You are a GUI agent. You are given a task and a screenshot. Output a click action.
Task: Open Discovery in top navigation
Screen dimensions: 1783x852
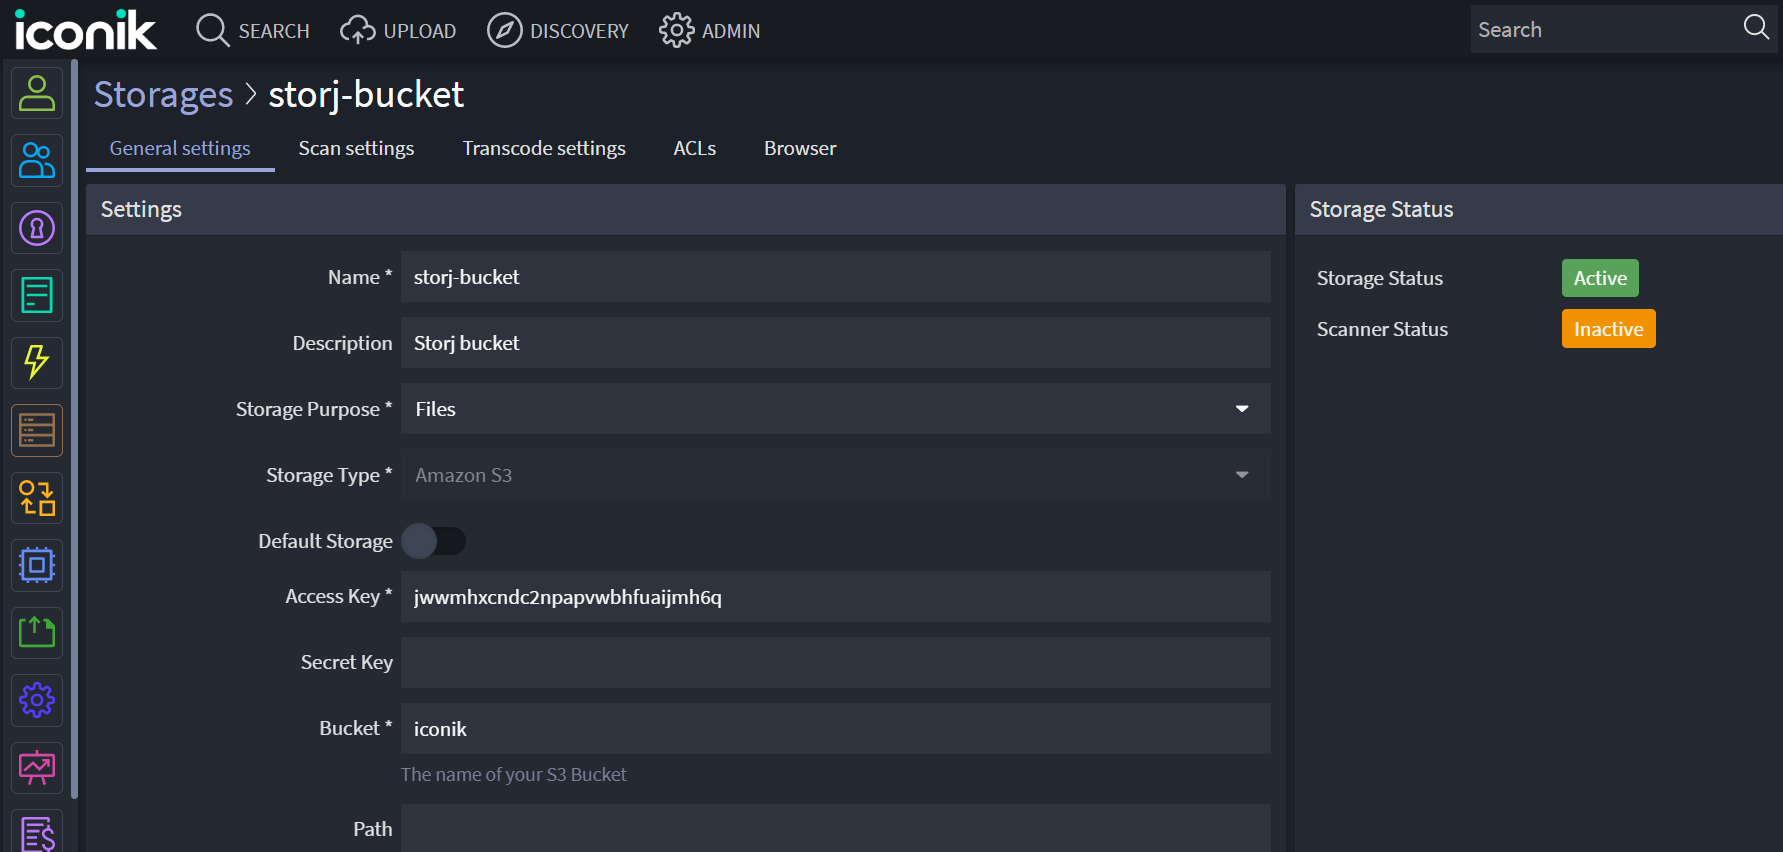557,31
